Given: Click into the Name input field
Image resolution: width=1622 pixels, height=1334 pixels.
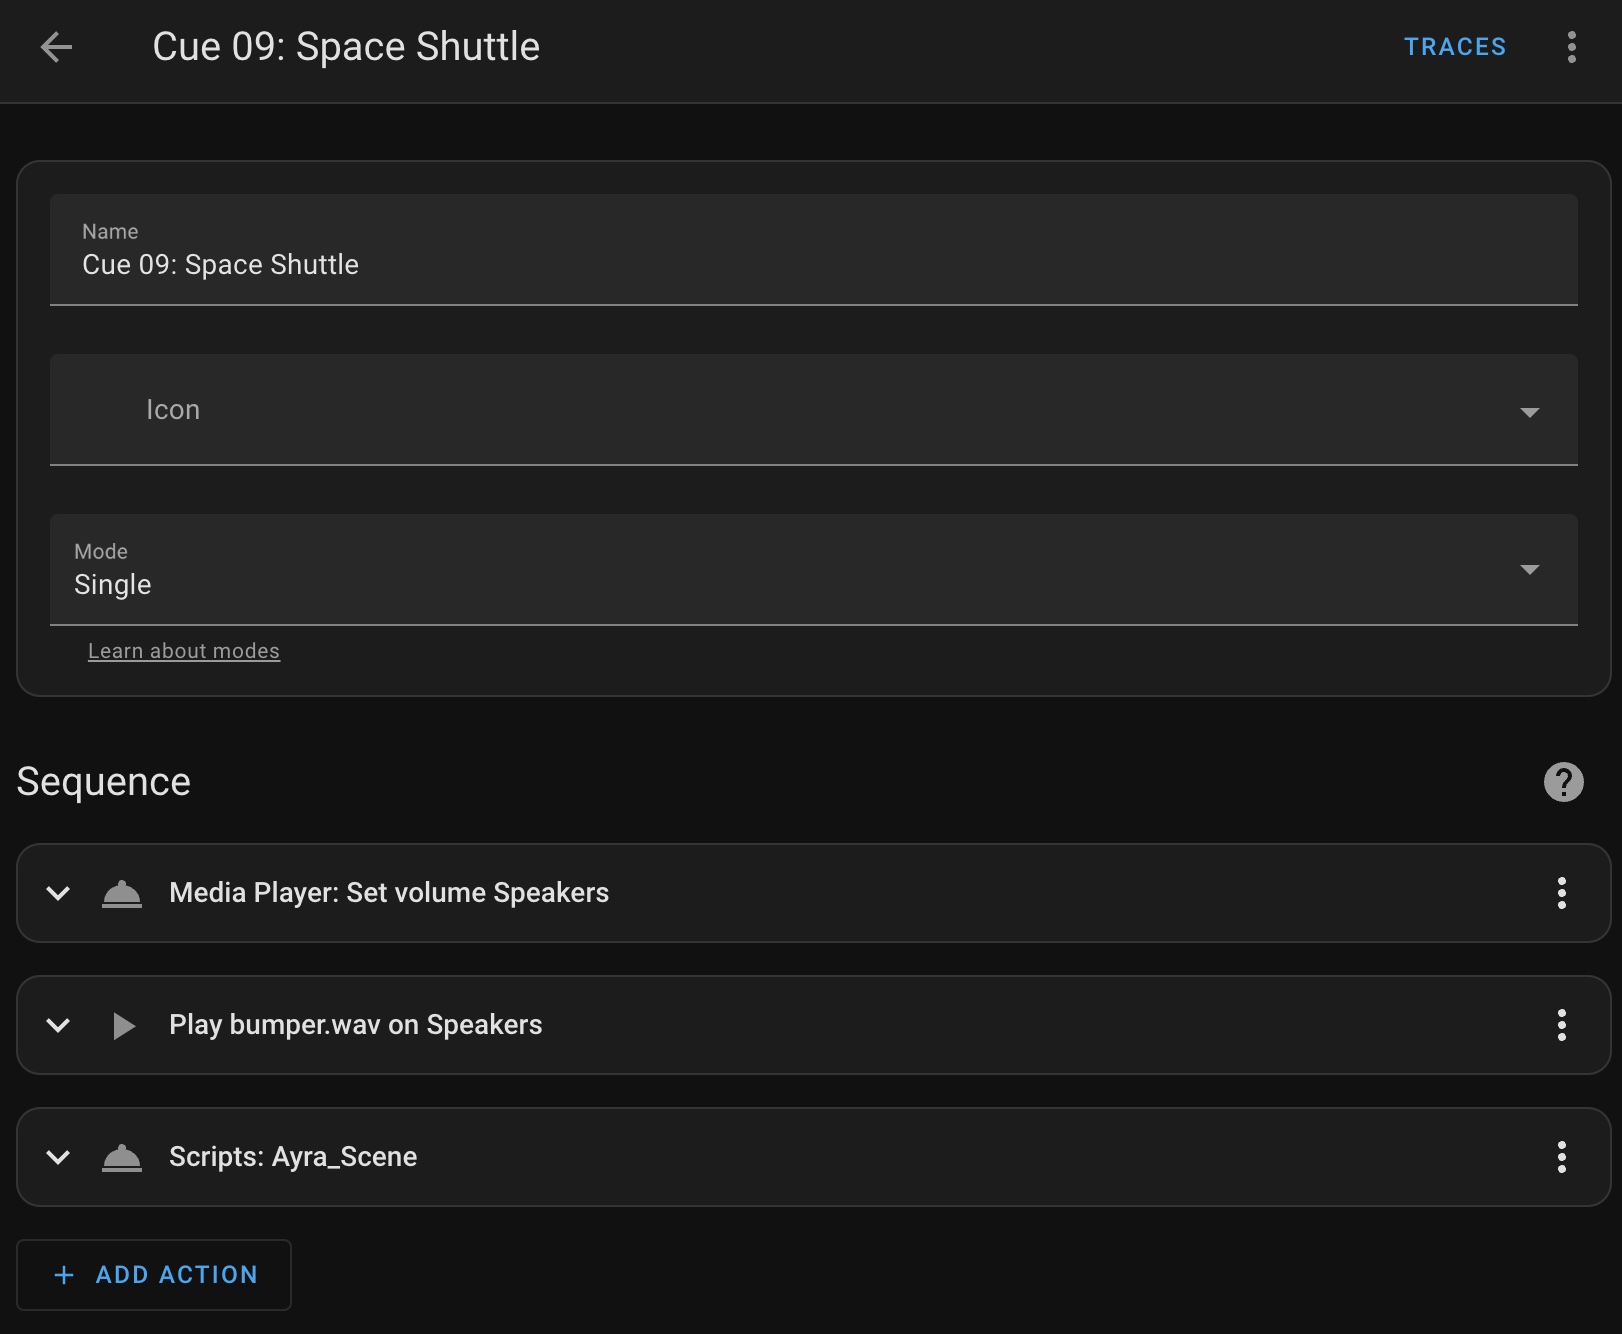Looking at the screenshot, I should pyautogui.click(x=814, y=250).
